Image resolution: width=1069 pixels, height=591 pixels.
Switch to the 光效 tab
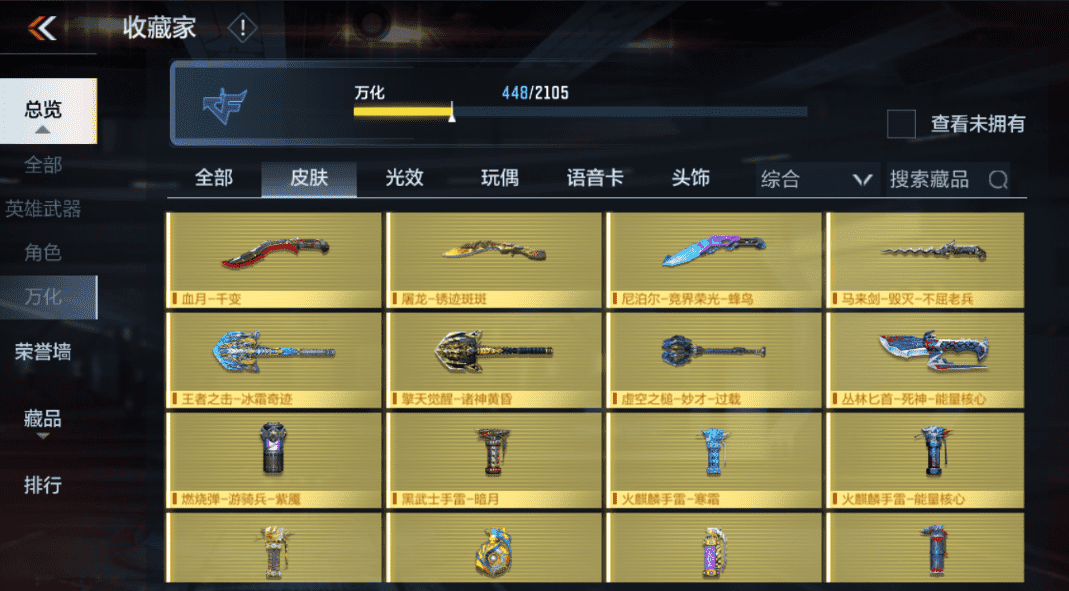pos(404,179)
